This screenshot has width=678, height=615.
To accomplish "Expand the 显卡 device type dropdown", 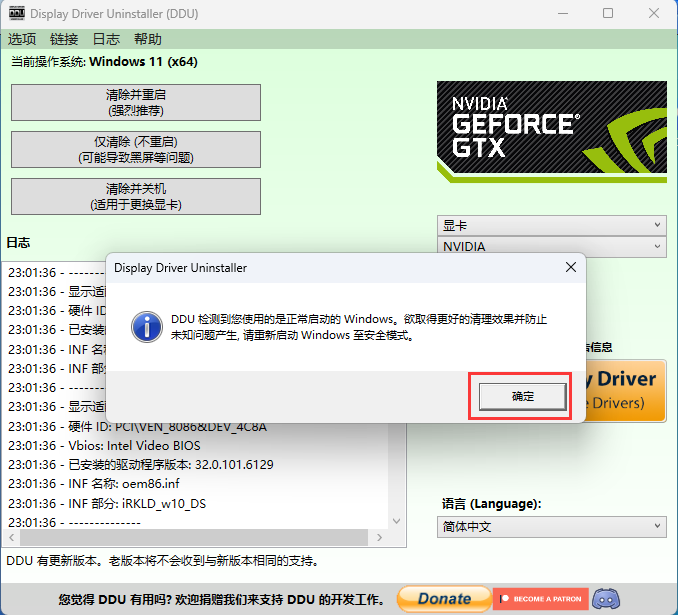I will [551, 226].
